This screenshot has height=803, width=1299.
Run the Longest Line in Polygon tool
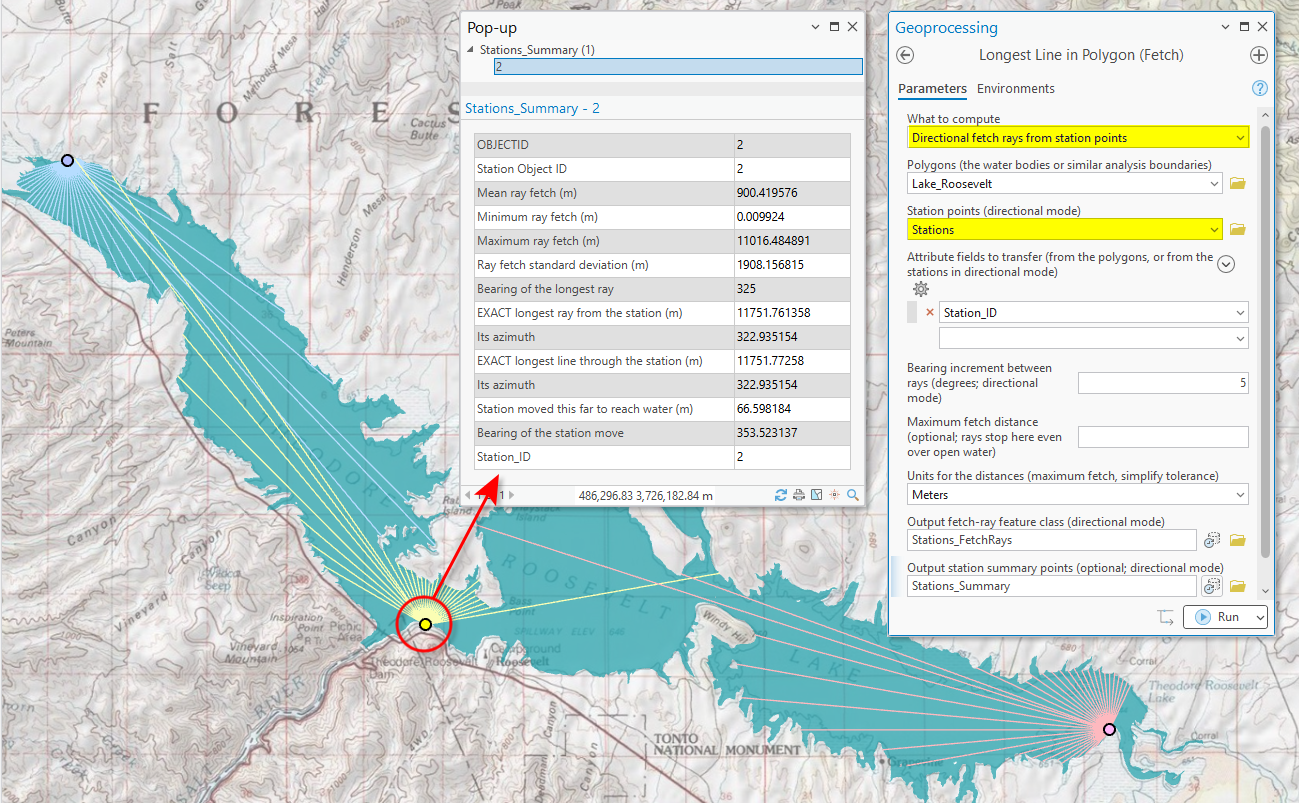(1217, 617)
